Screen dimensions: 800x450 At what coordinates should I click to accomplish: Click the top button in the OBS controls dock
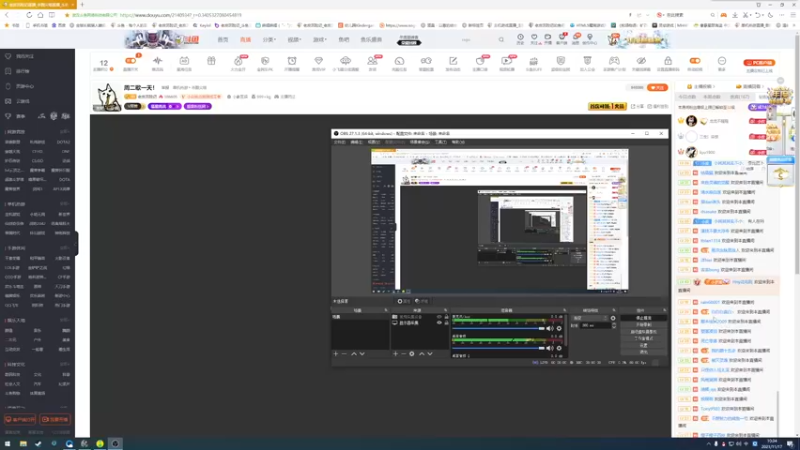click(643, 318)
